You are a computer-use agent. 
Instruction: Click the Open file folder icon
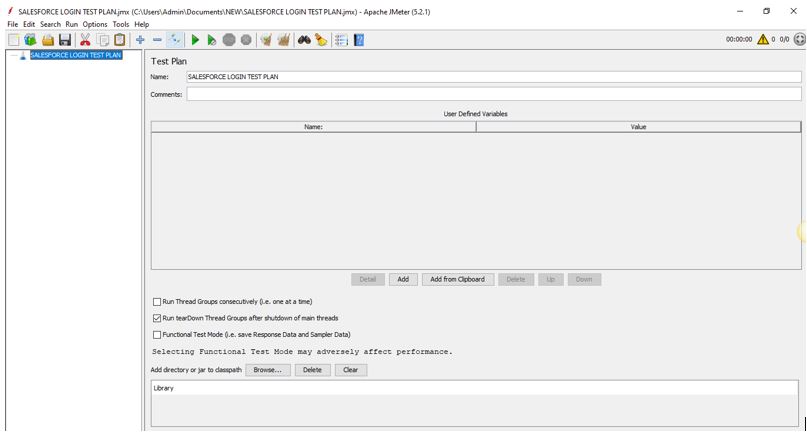48,40
